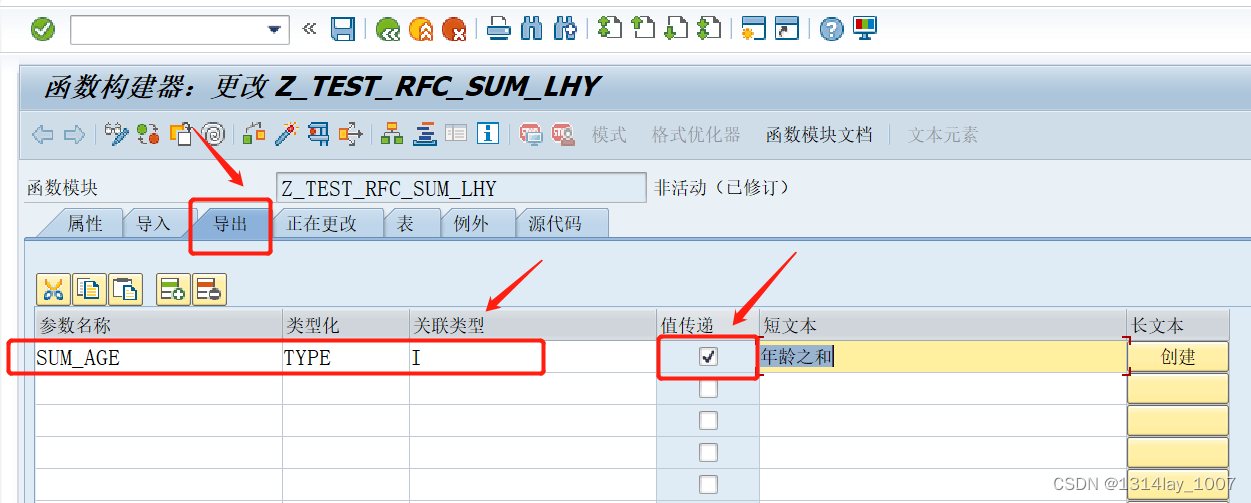This screenshot has height=503, width=1251.
Task: Open Help with the question mark icon
Action: [832, 29]
